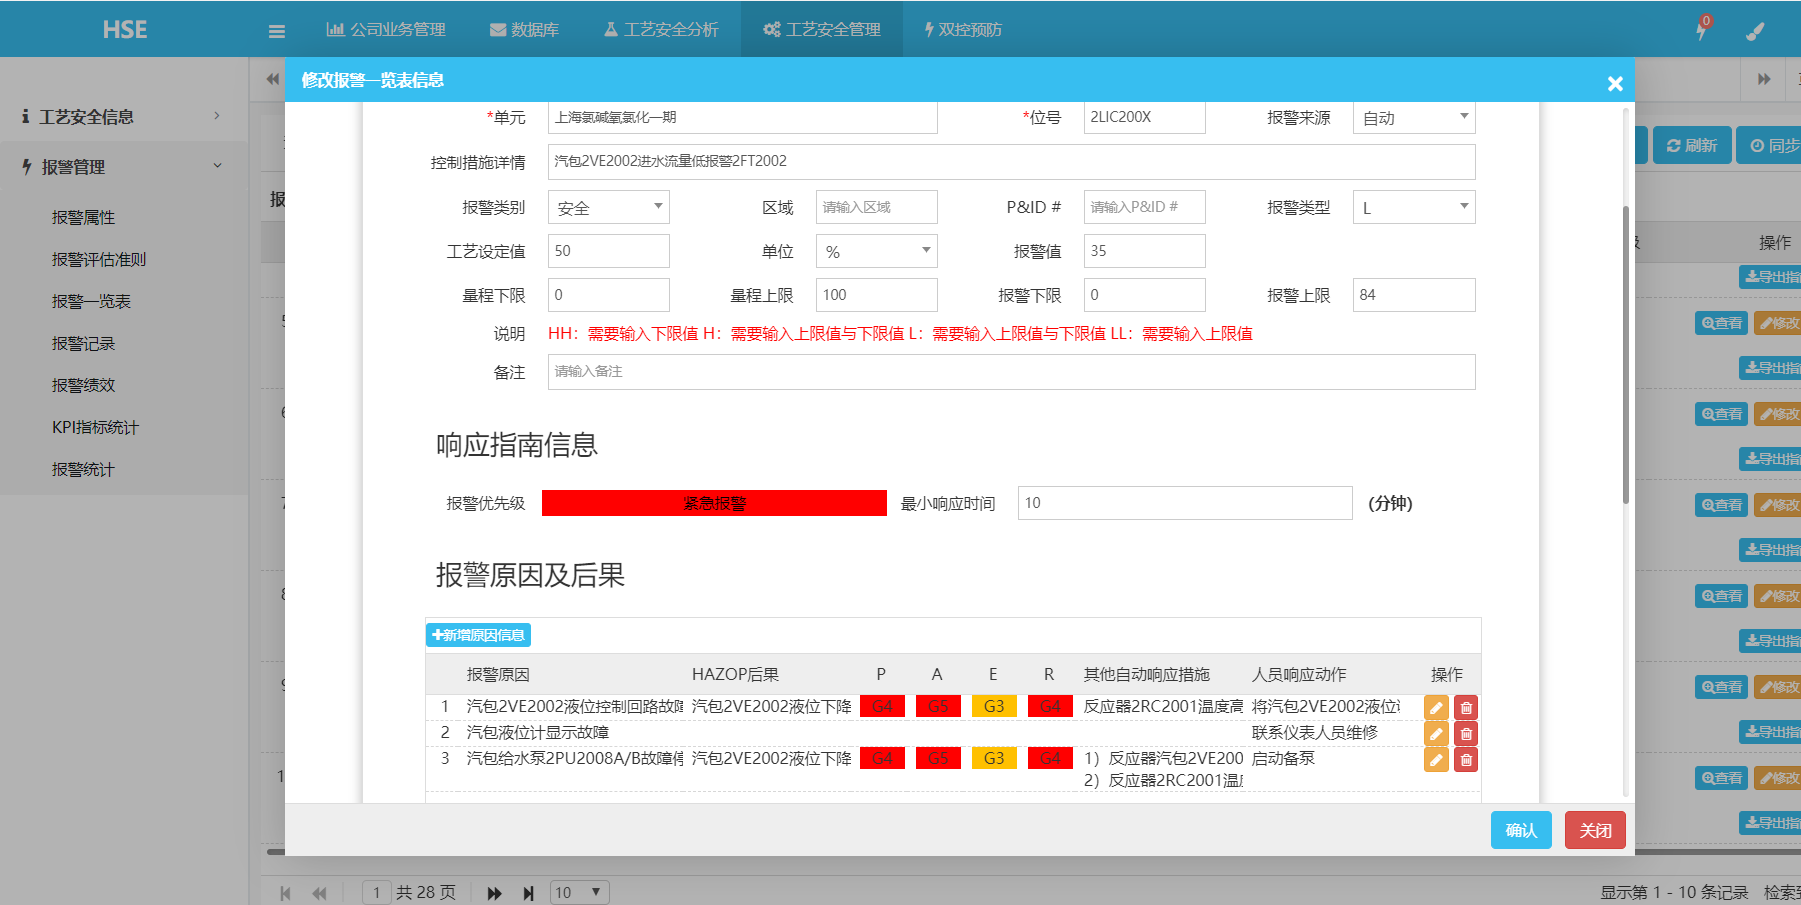Image resolution: width=1801 pixels, height=905 pixels.
Task: Click the 新增原因信息 button
Action: pyautogui.click(x=478, y=635)
